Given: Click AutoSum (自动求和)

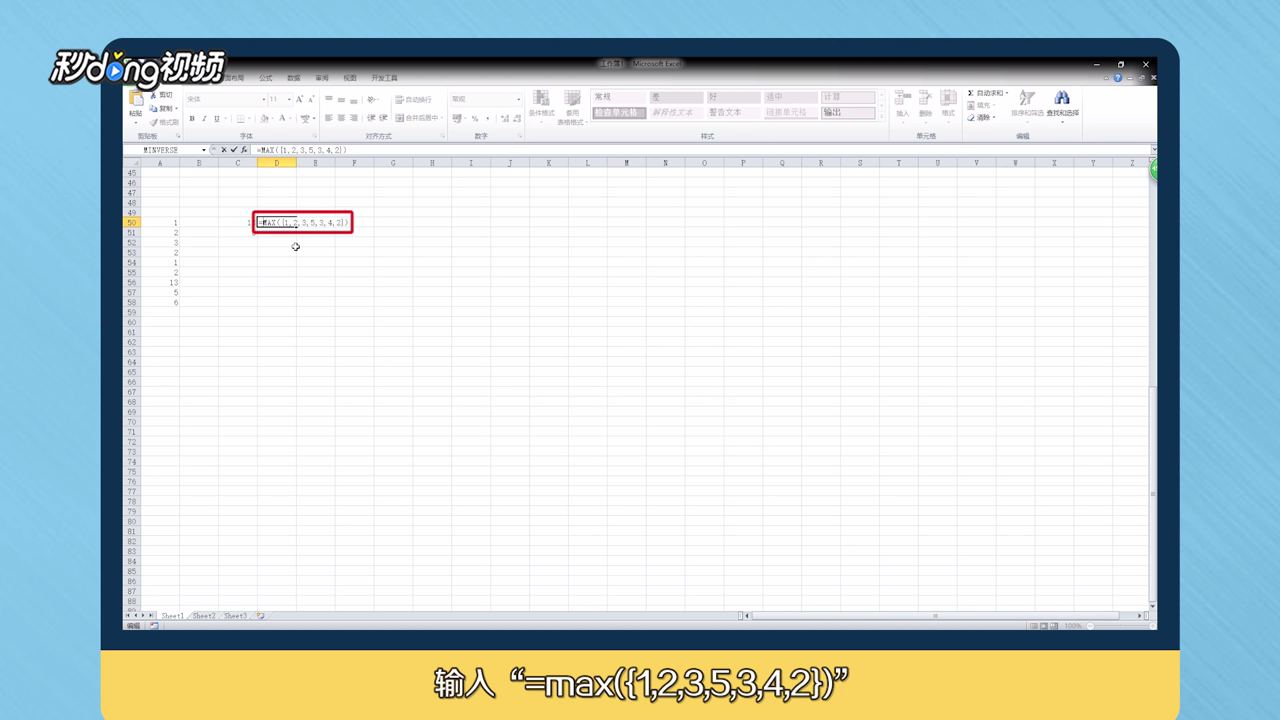Looking at the screenshot, I should tap(987, 93).
